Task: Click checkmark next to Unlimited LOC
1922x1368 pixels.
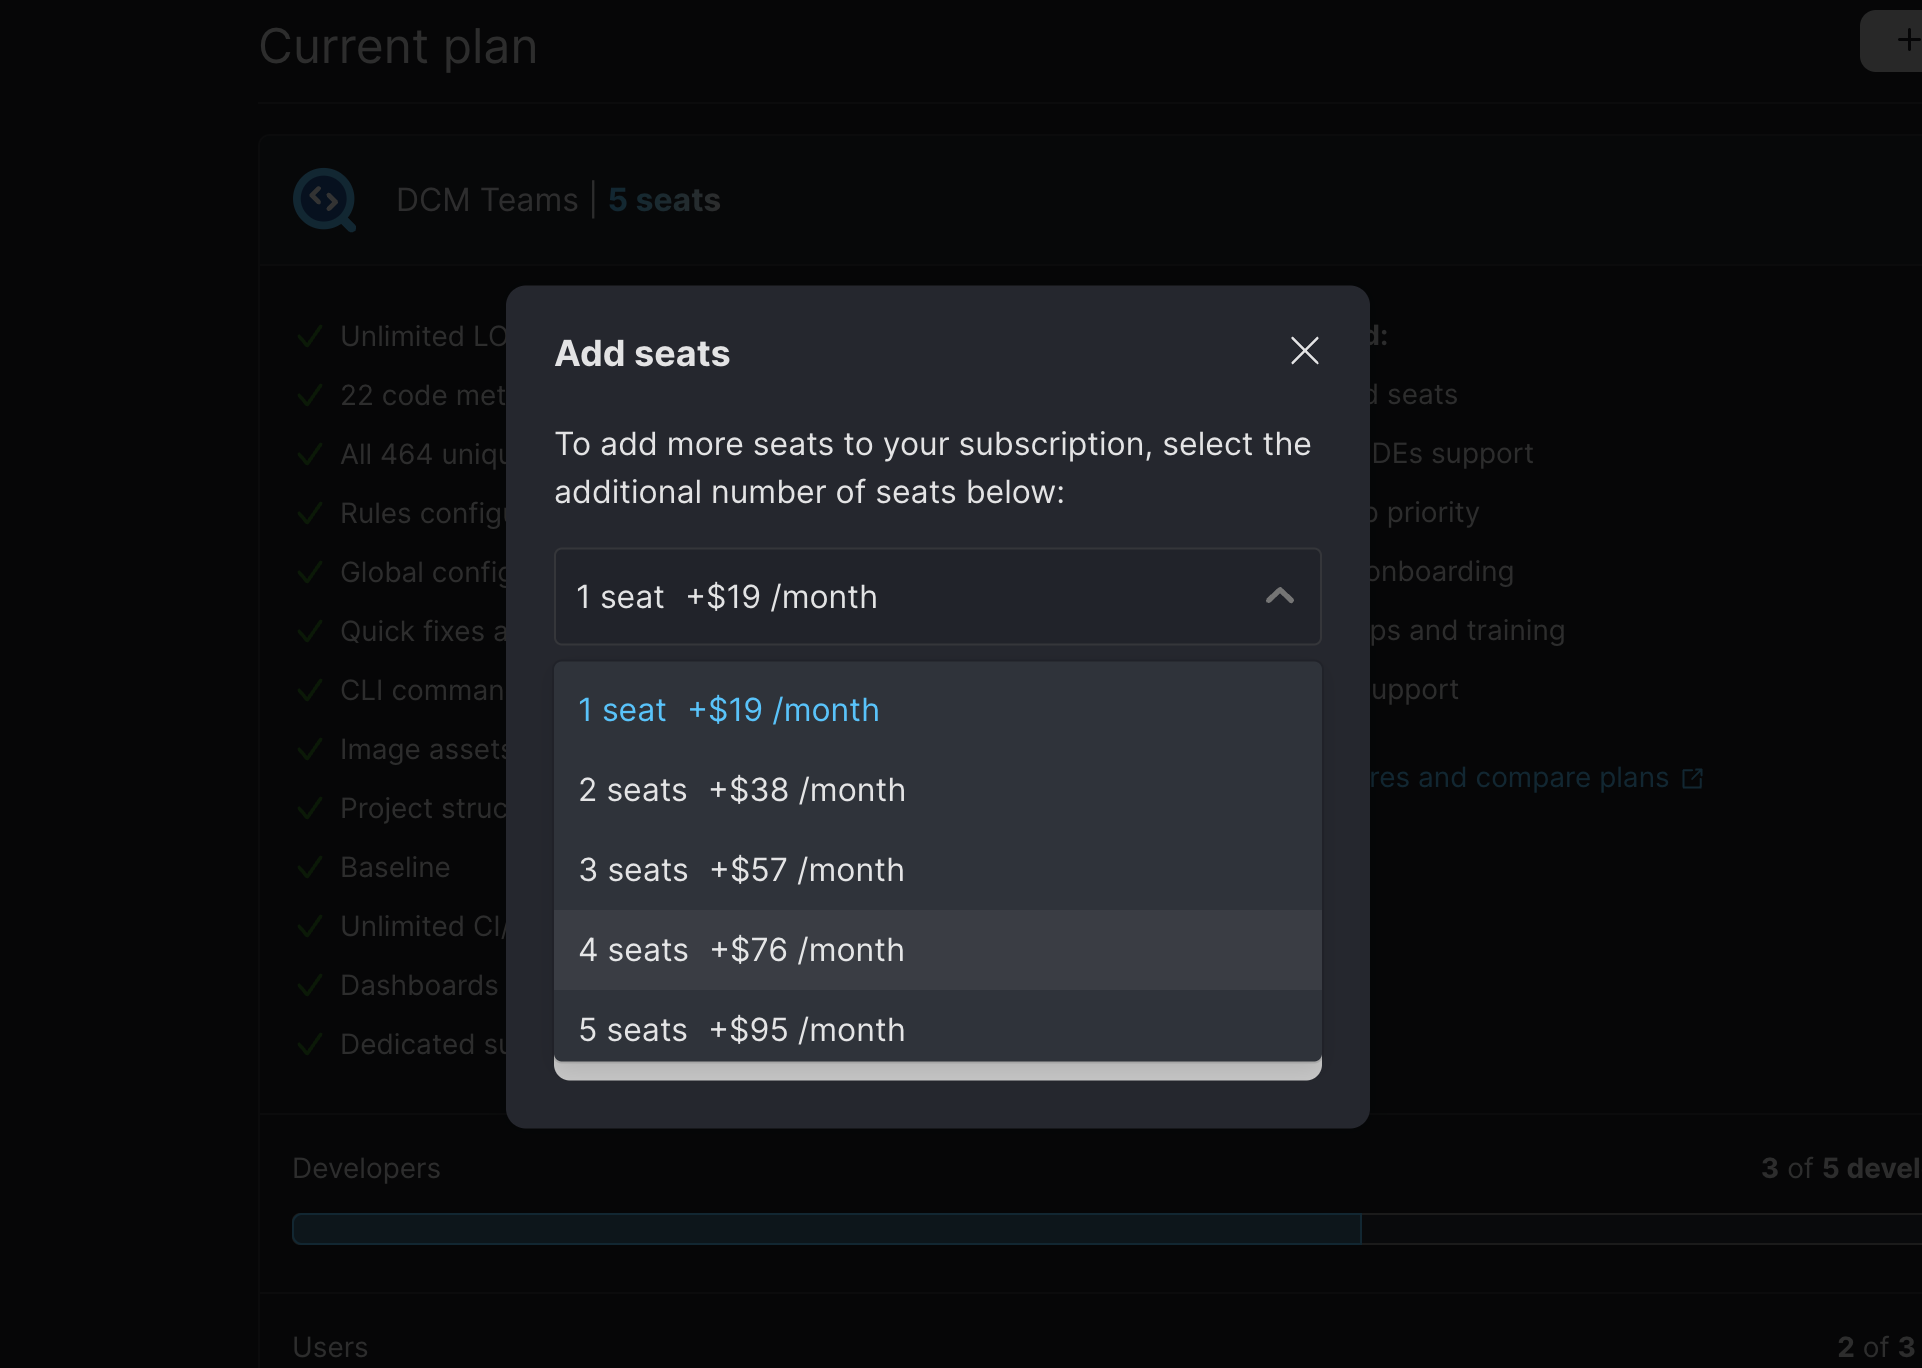Action: click(x=310, y=337)
